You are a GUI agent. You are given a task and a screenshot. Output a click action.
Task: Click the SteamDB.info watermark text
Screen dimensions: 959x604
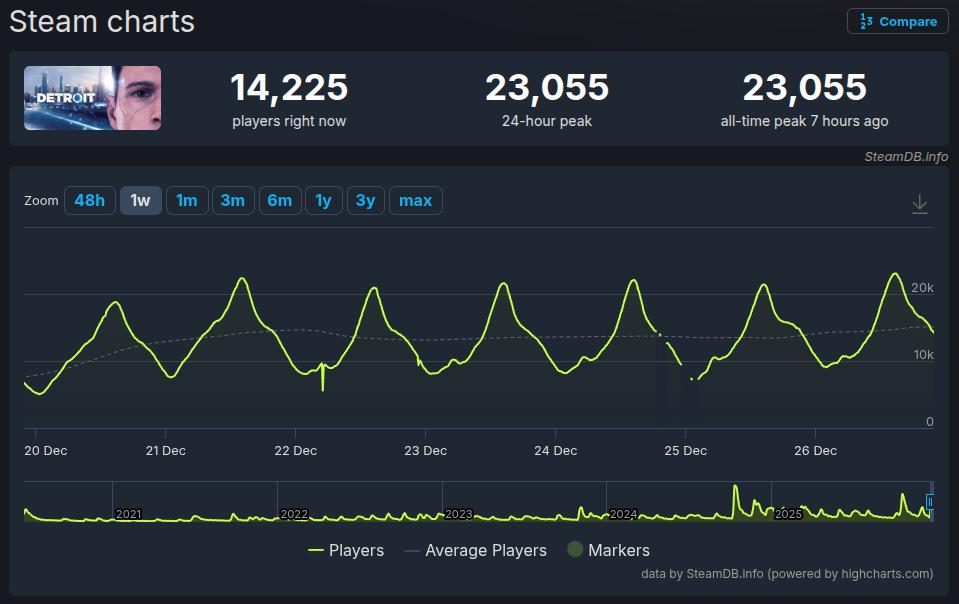point(906,157)
